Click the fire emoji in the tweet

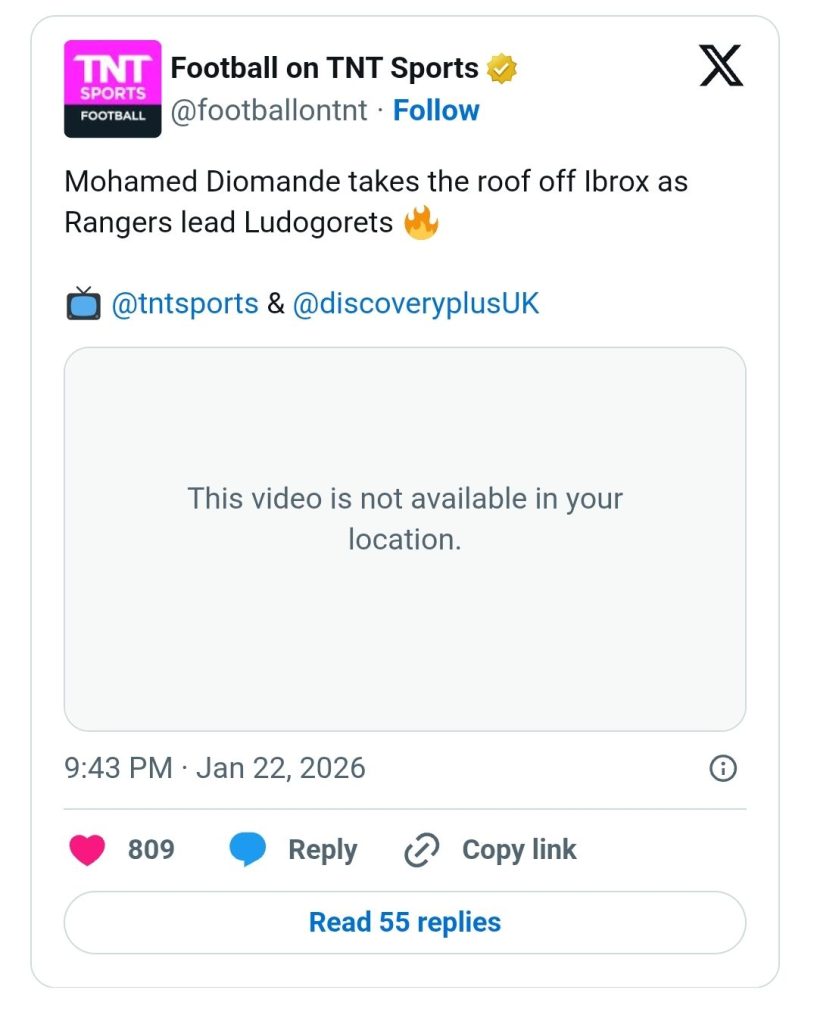[x=422, y=222]
